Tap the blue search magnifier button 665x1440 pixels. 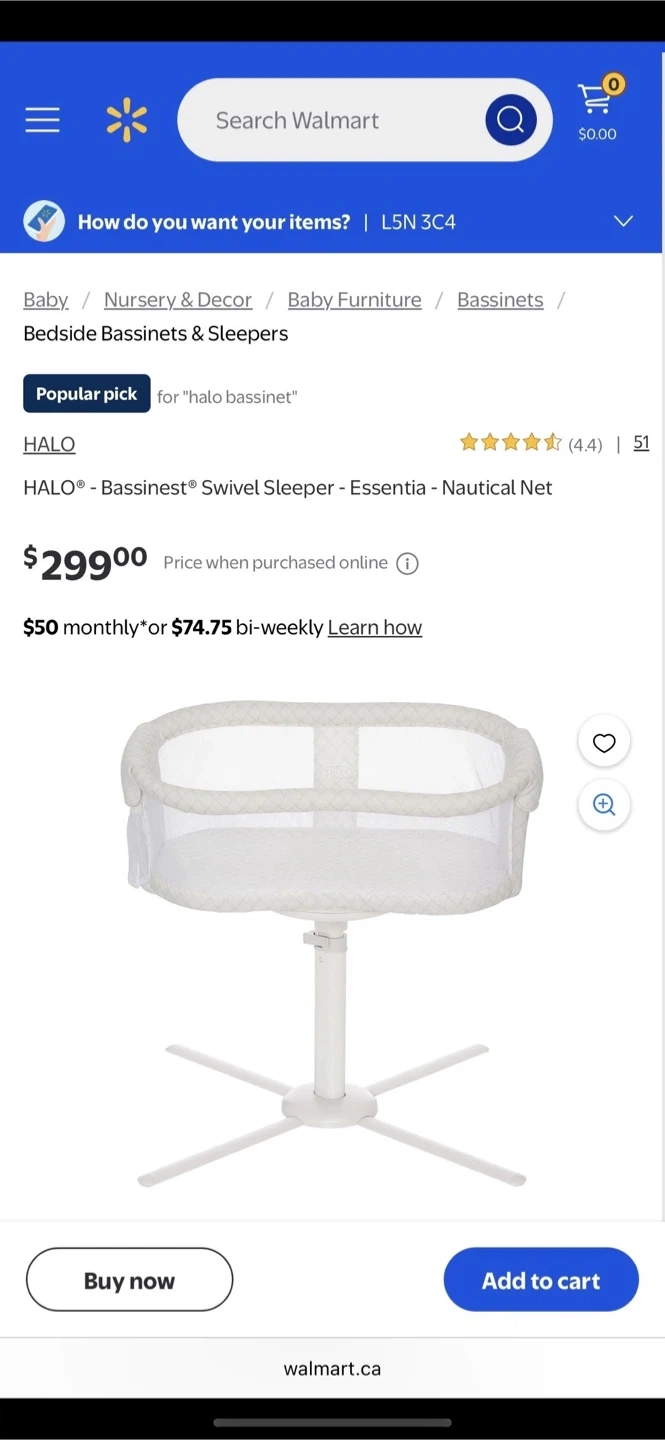(x=511, y=120)
